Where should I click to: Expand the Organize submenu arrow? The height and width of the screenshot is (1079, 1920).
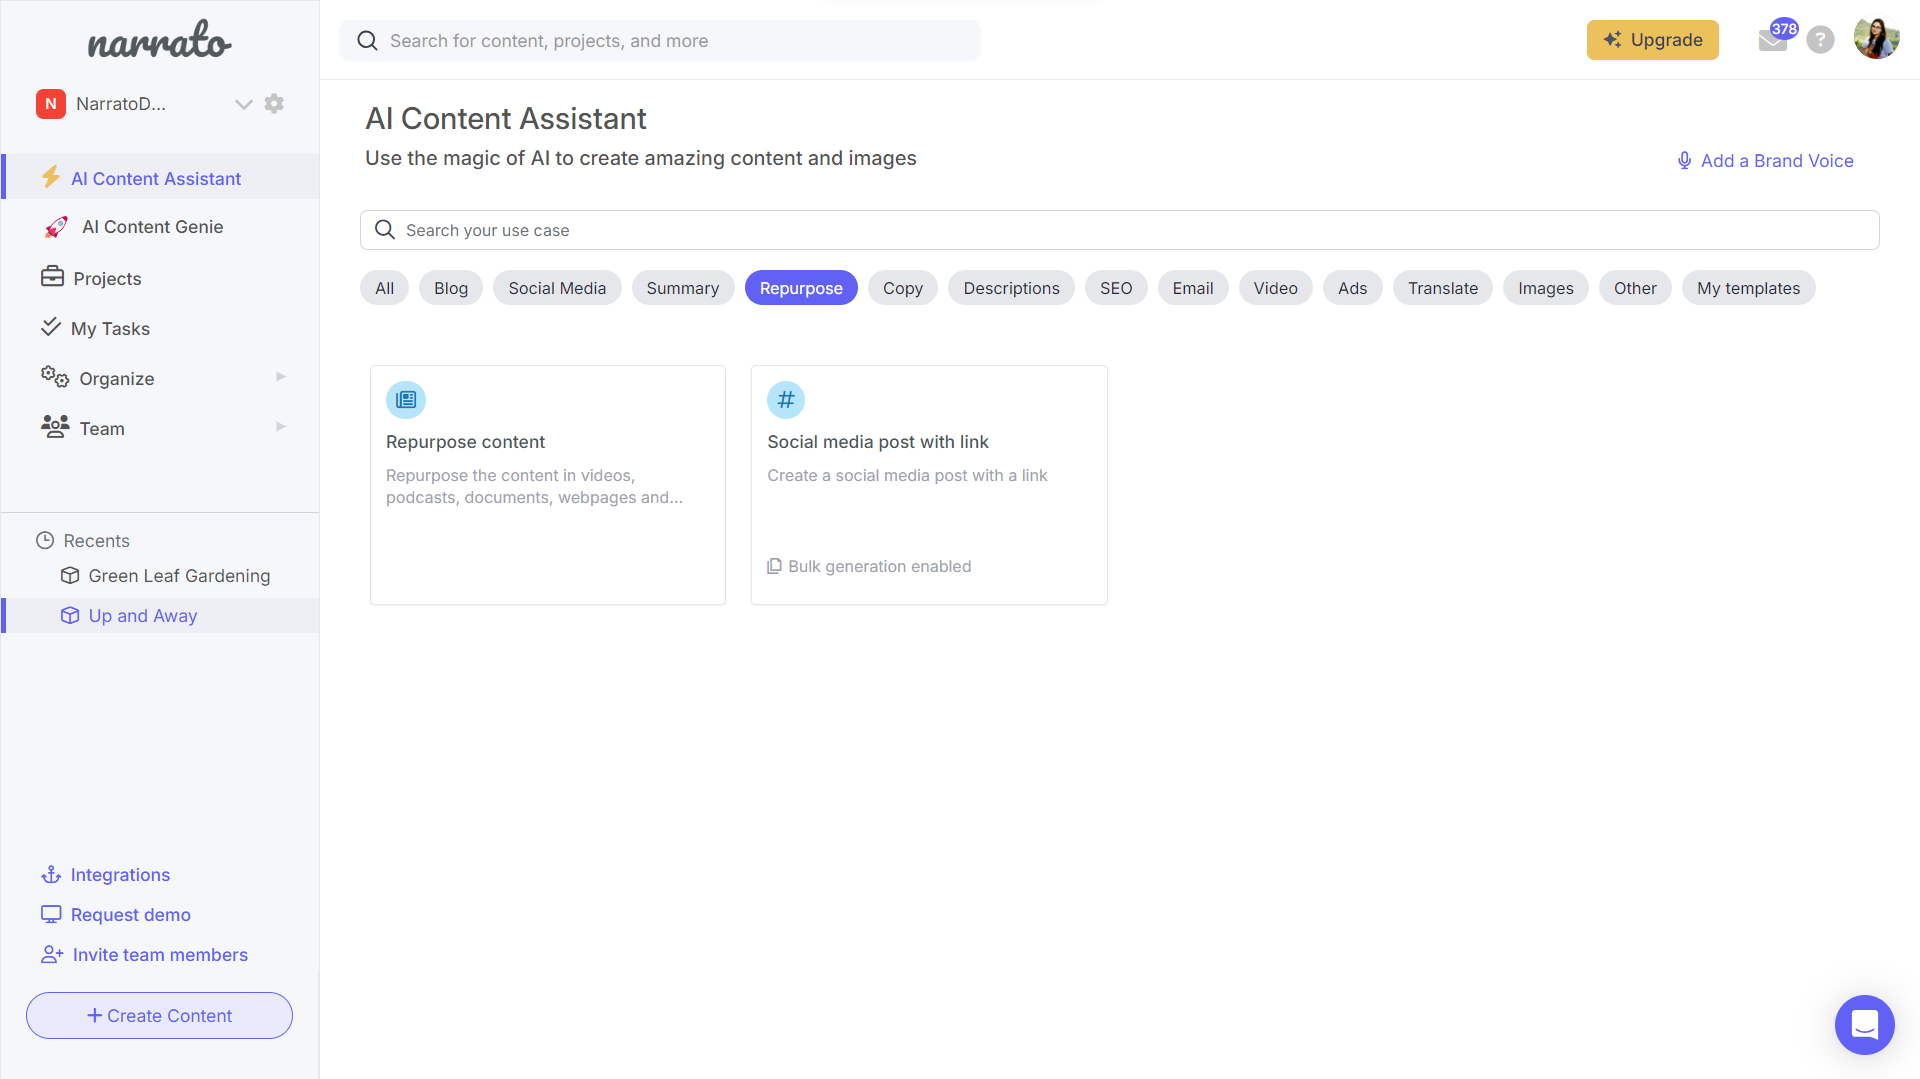pyautogui.click(x=281, y=377)
